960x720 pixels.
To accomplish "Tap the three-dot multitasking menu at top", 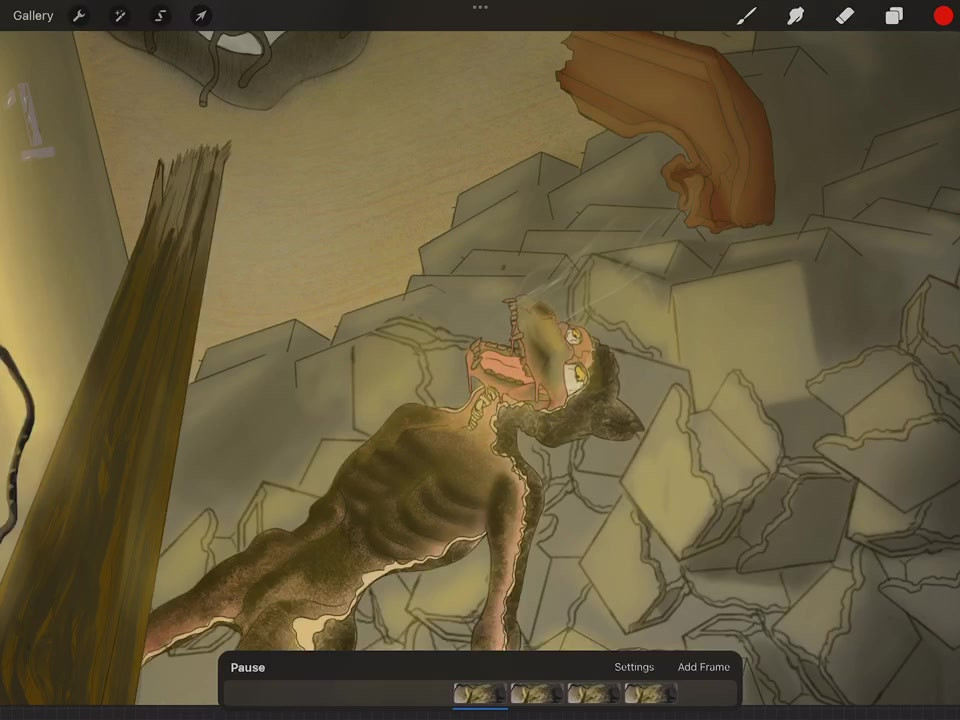I will pos(480,7).
